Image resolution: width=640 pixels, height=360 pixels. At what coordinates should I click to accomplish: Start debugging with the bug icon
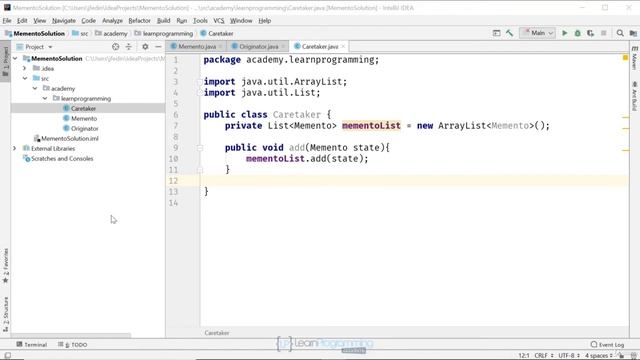click(578, 33)
